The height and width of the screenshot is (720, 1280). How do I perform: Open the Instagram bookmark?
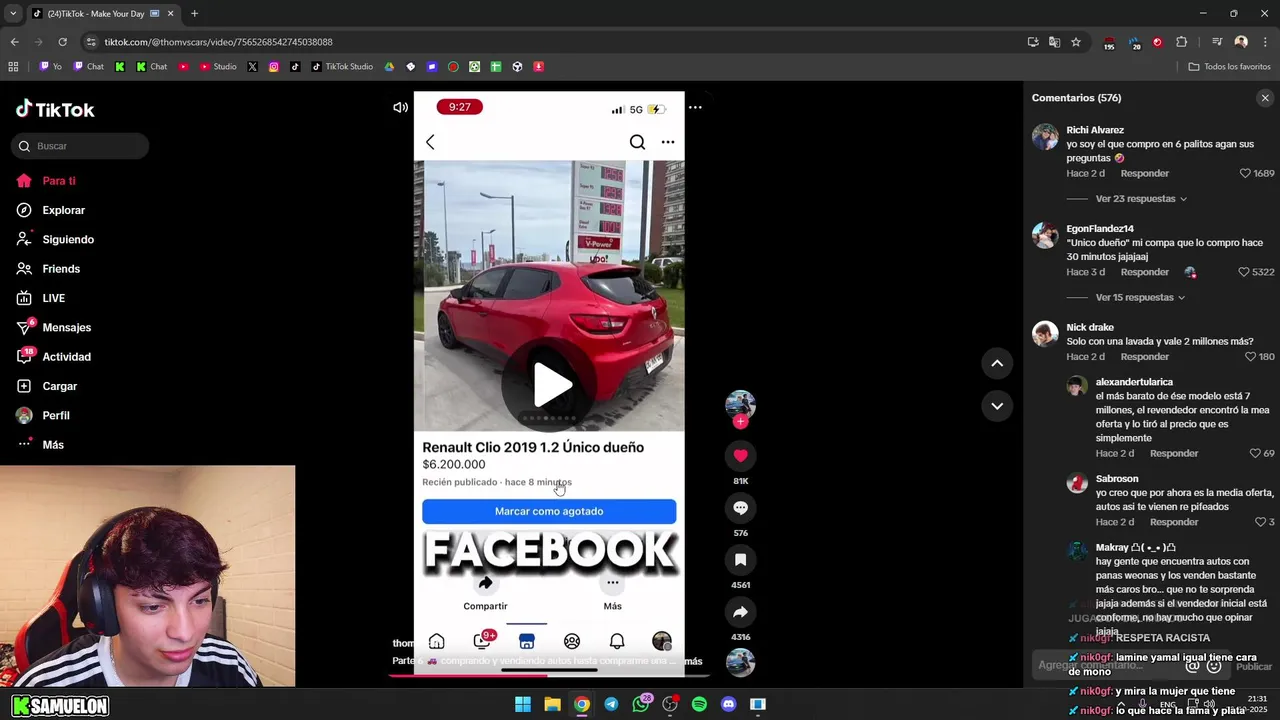pyautogui.click(x=274, y=67)
